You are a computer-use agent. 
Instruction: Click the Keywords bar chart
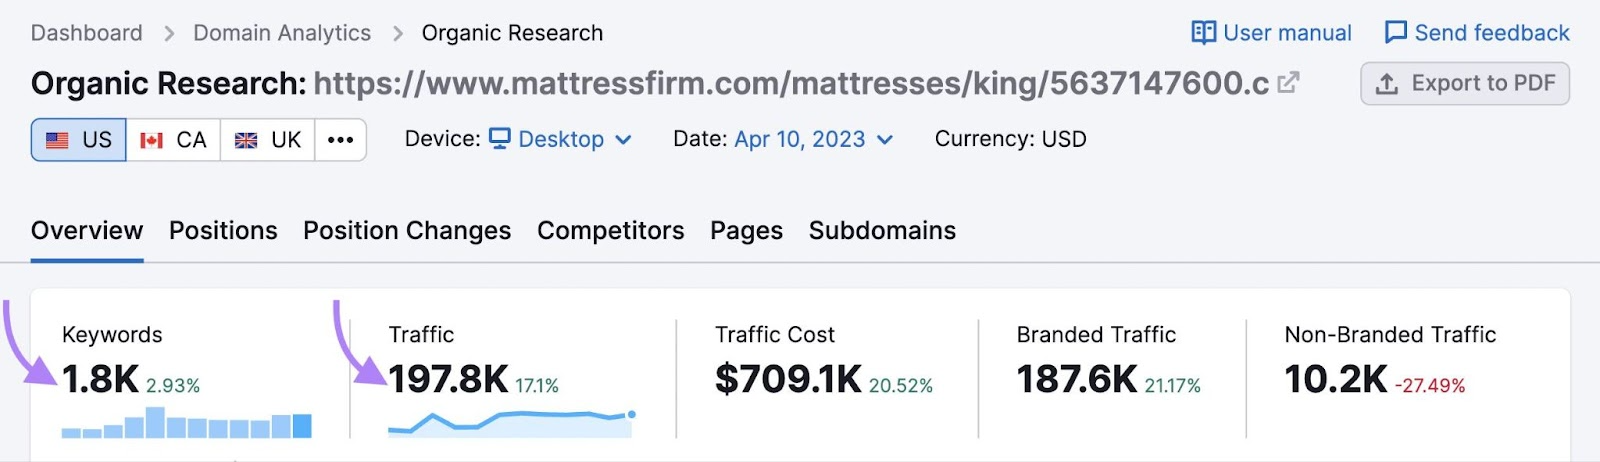[187, 423]
